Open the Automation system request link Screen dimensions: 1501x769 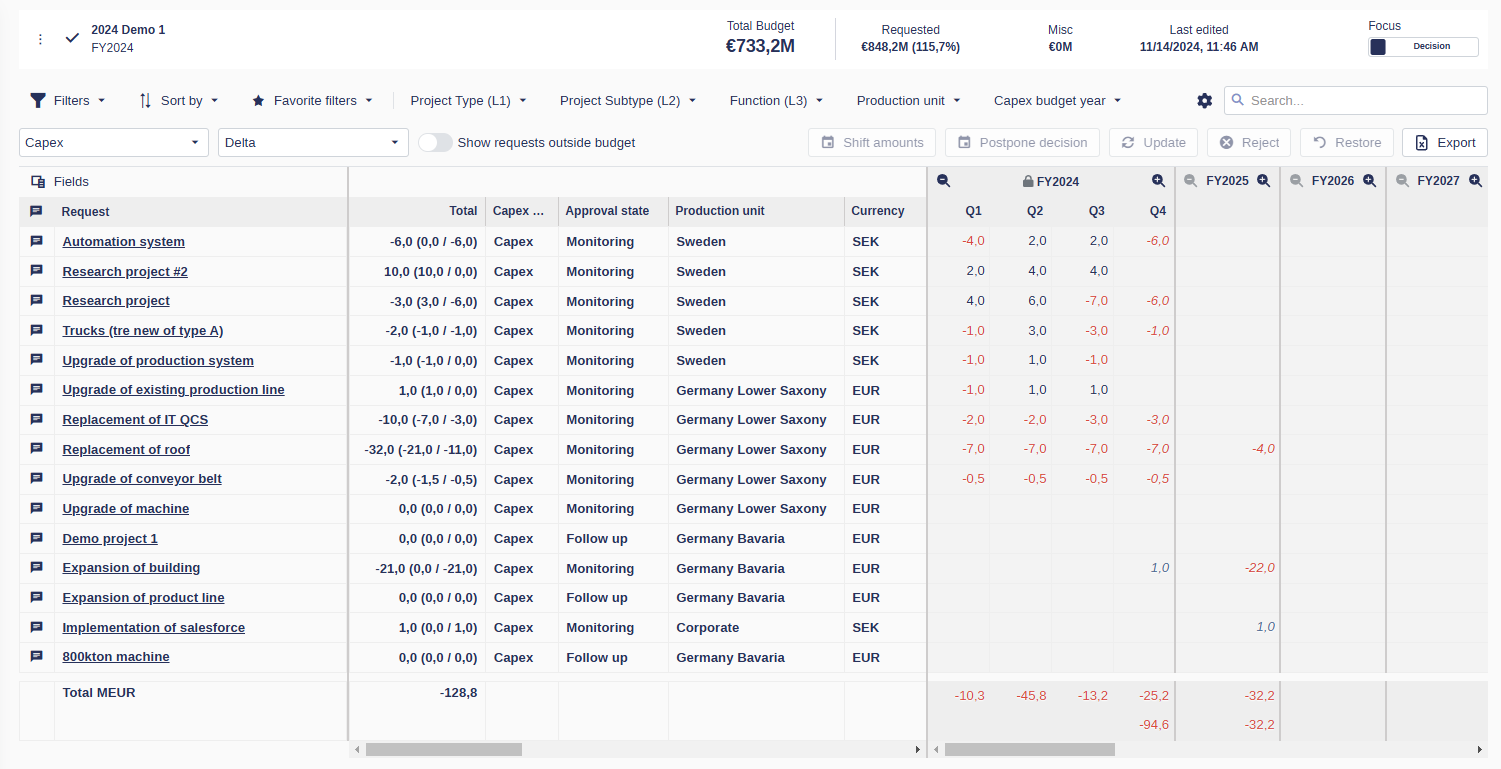tap(123, 241)
